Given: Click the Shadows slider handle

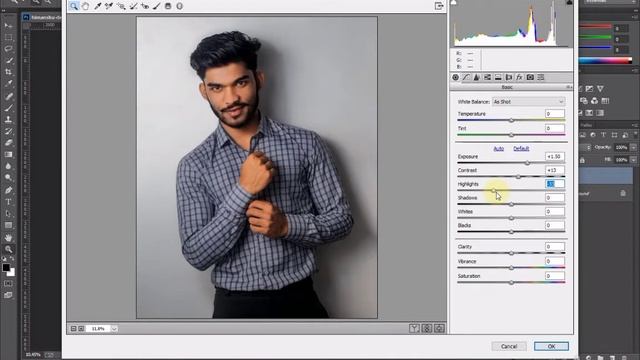Looking at the screenshot, I should [511, 204].
